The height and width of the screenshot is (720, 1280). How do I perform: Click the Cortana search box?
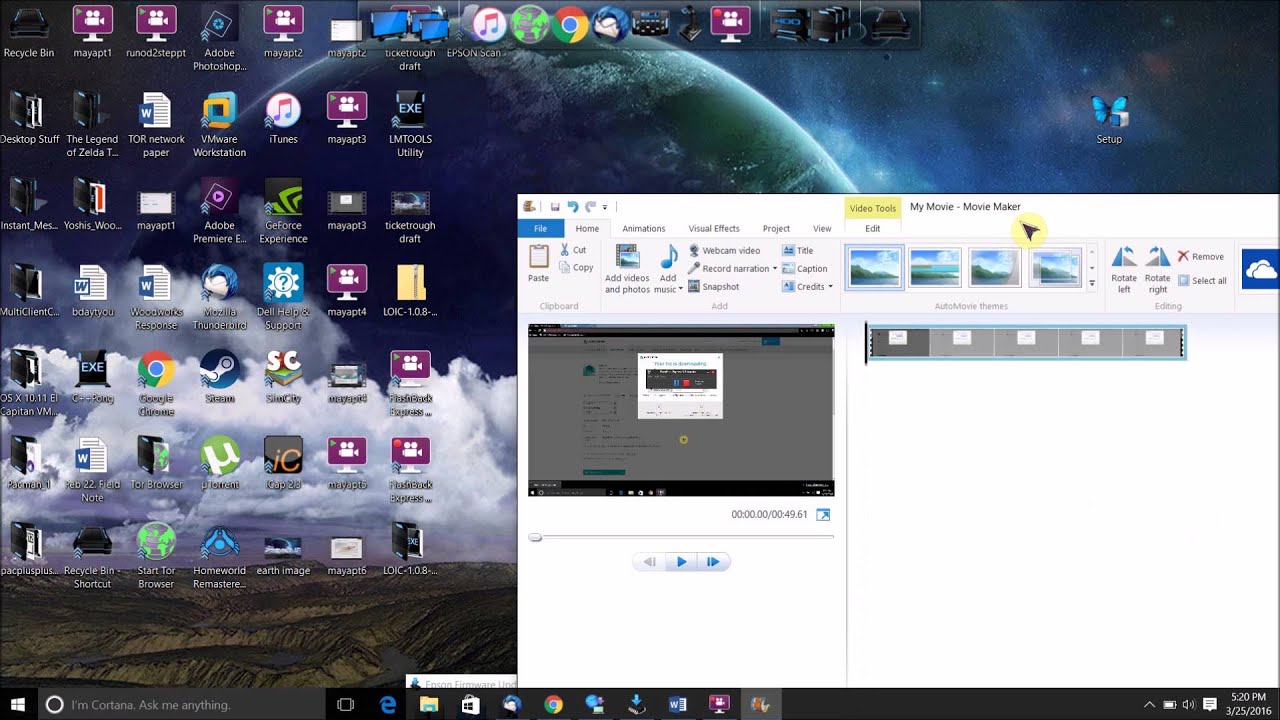coord(183,705)
